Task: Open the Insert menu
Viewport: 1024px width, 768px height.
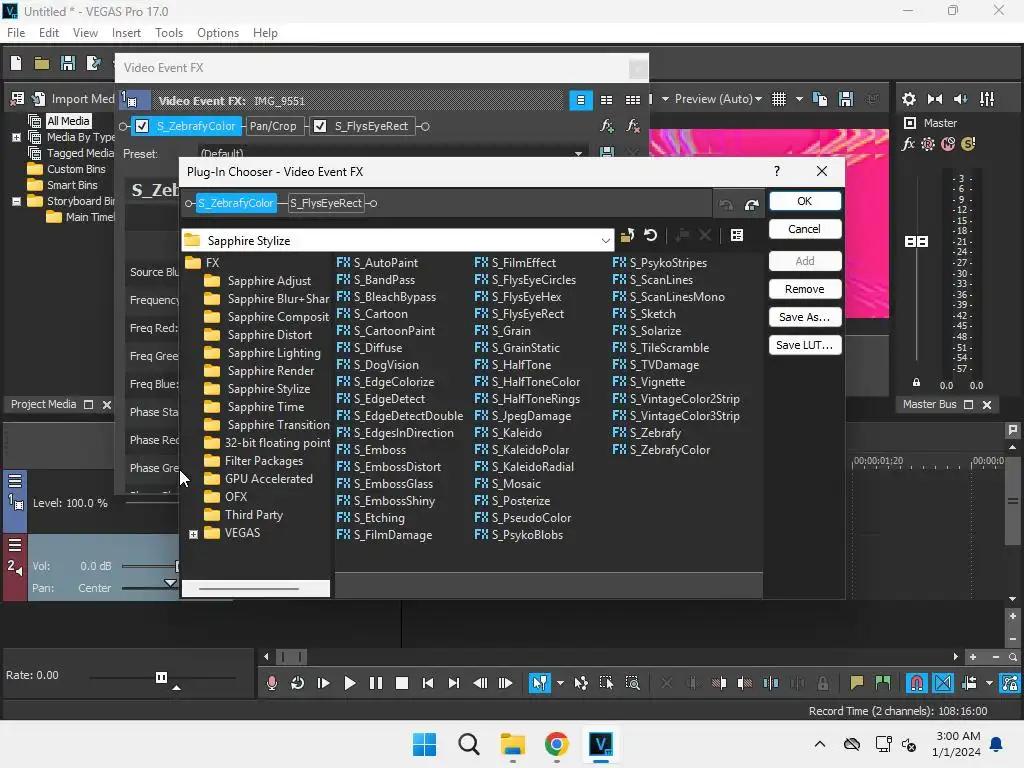Action: [126, 33]
